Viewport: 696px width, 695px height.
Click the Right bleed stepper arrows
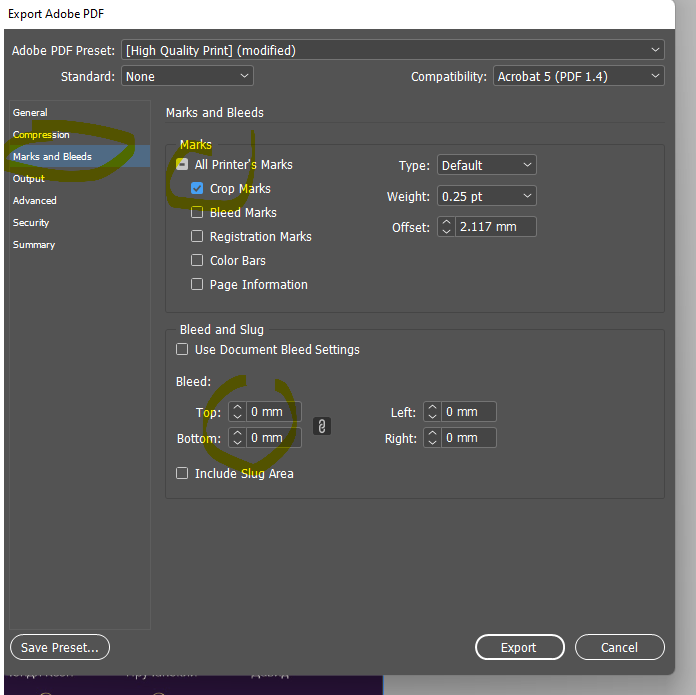click(x=432, y=438)
